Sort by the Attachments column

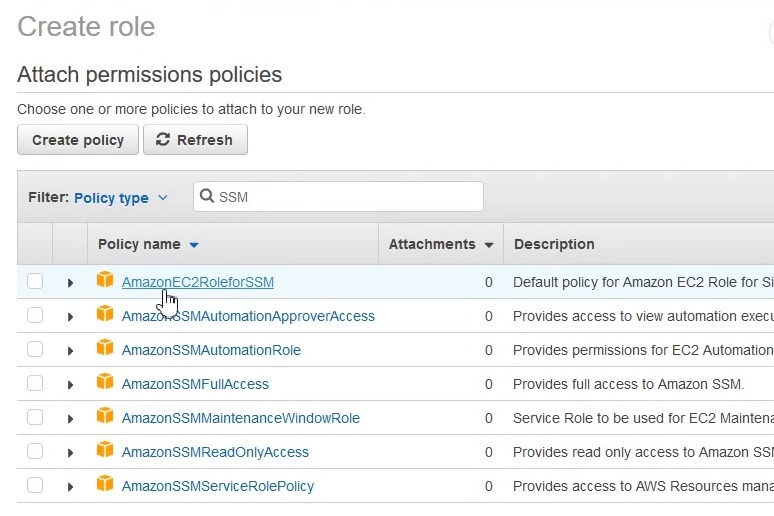click(x=441, y=244)
